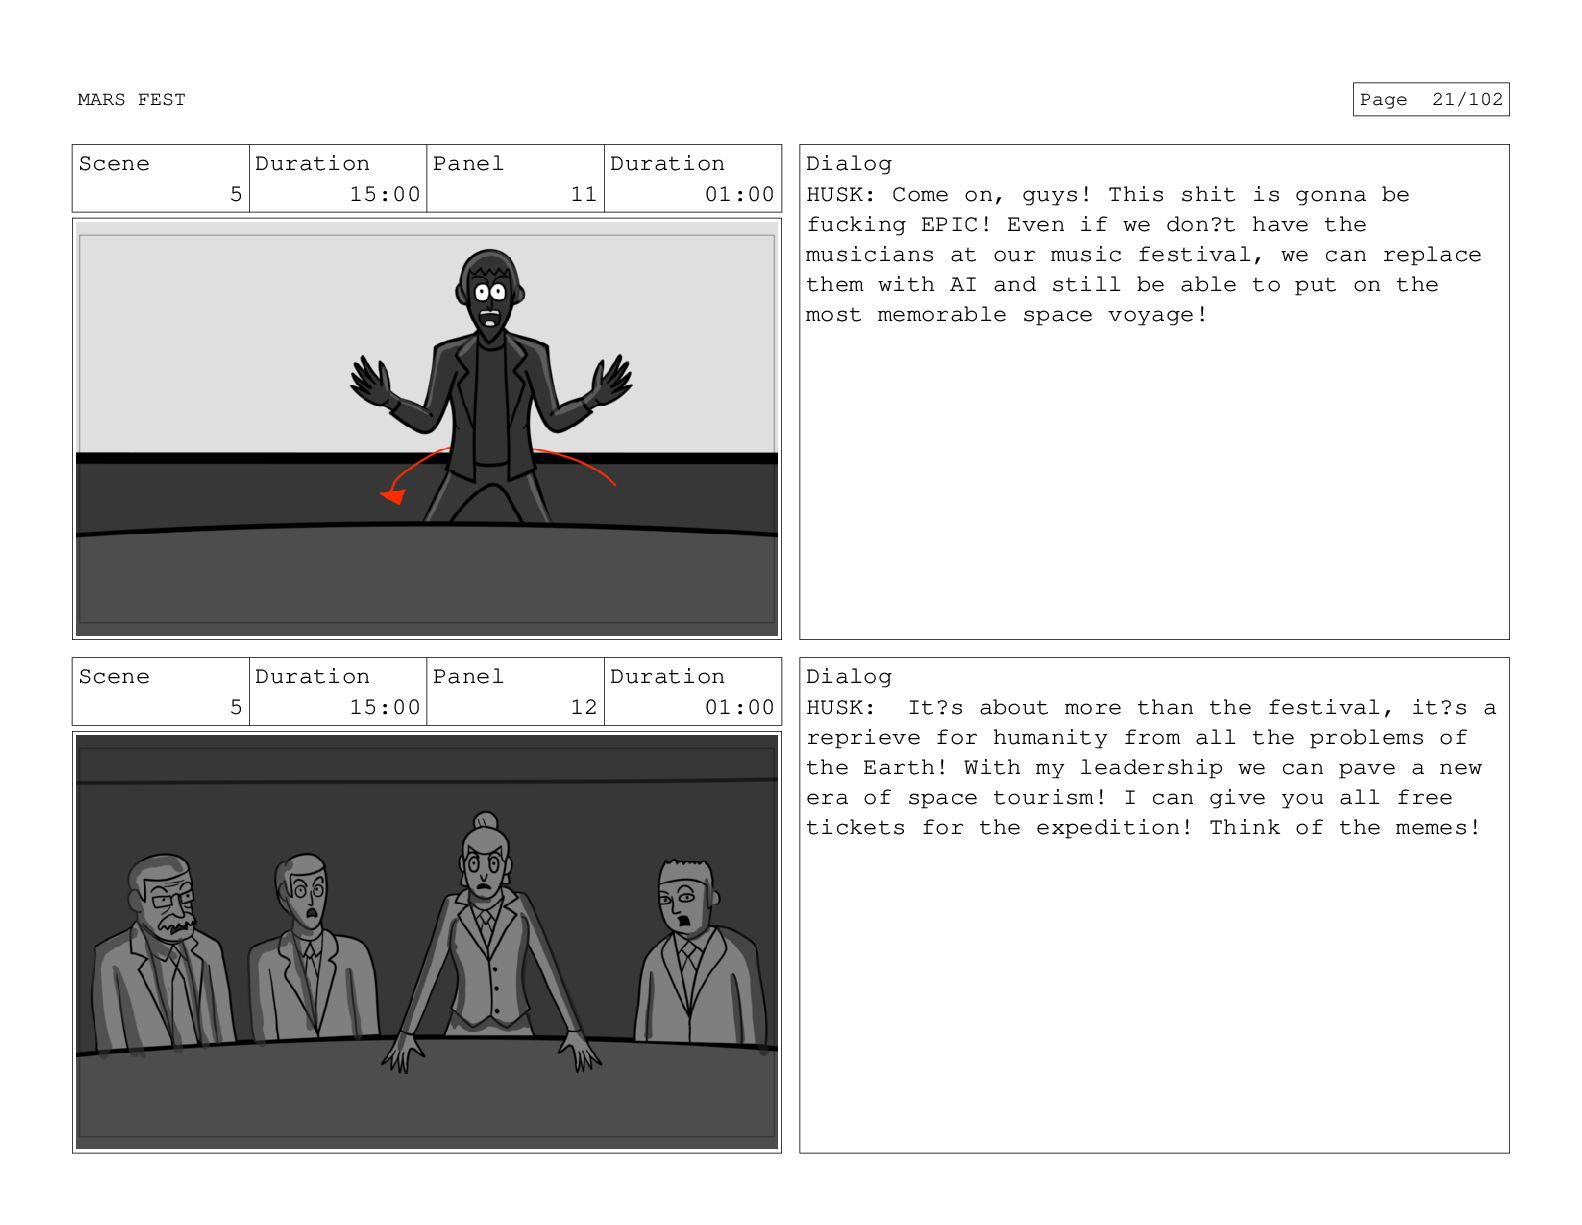This screenshot has height=1225, width=1582.
Task: Click the red motion arrow head in panel 11
Action: (392, 495)
